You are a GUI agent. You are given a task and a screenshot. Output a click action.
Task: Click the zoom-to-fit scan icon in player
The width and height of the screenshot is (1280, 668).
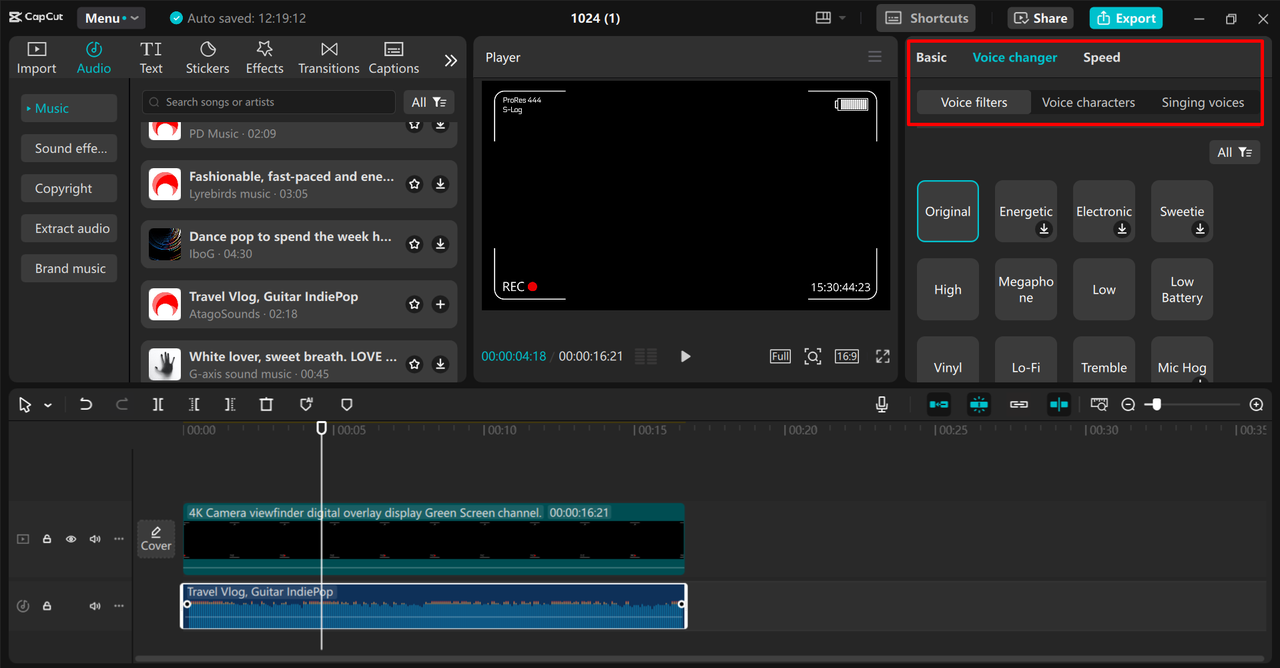813,356
